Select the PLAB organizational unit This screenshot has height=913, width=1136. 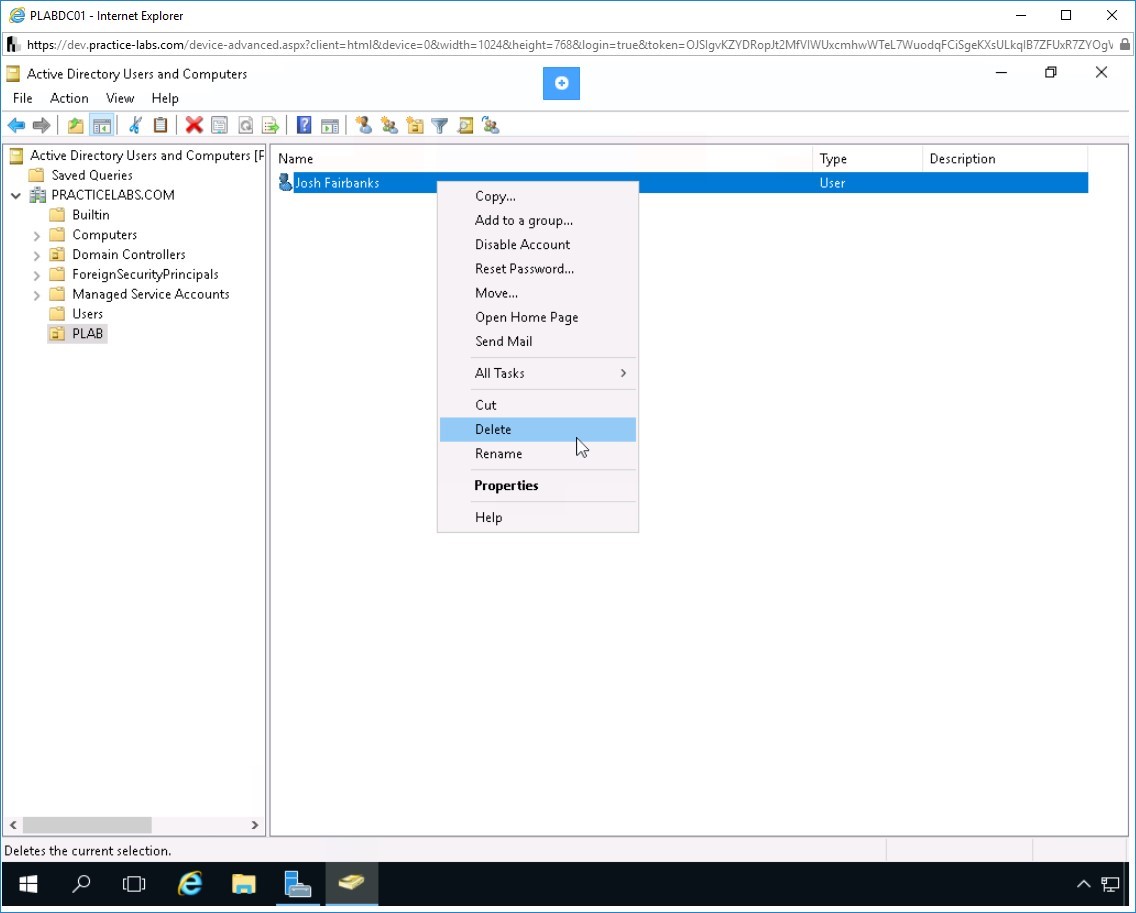click(x=88, y=334)
